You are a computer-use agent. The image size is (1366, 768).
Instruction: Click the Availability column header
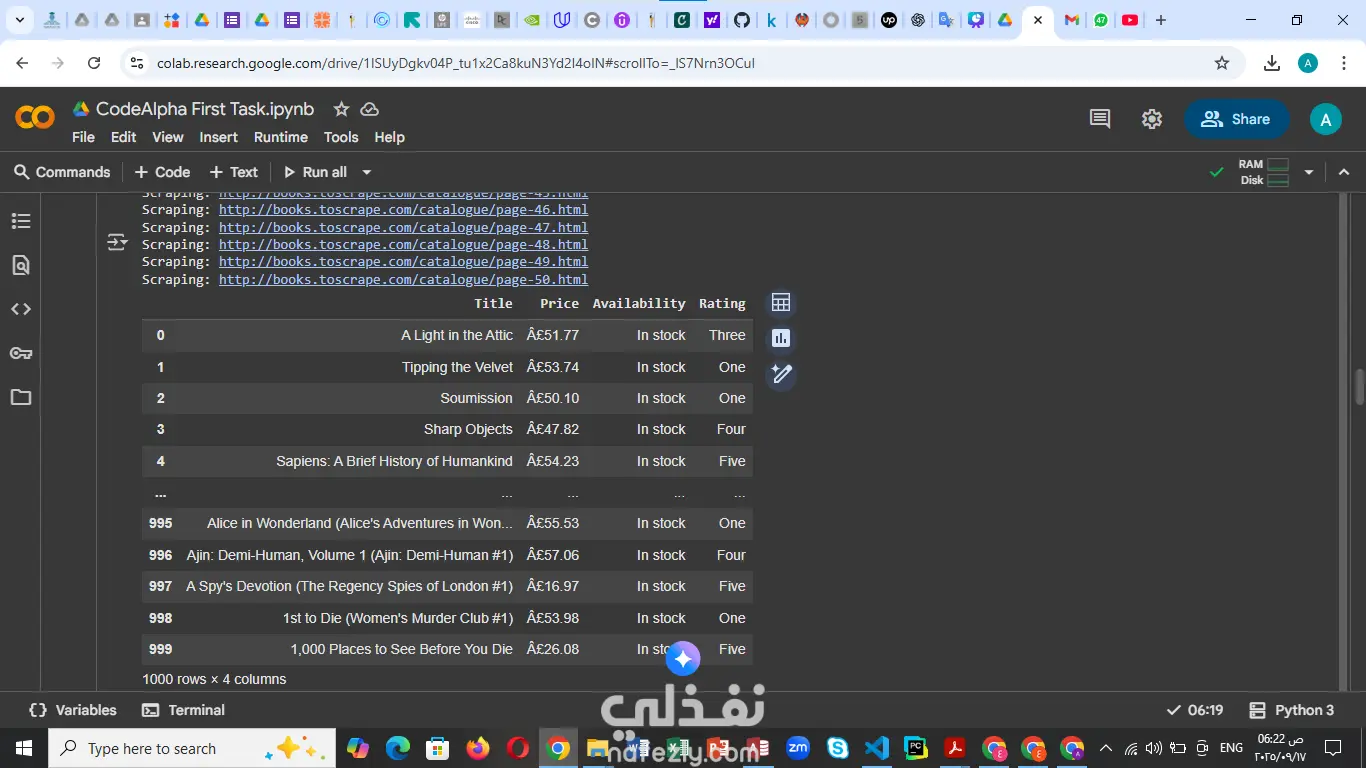pos(639,303)
